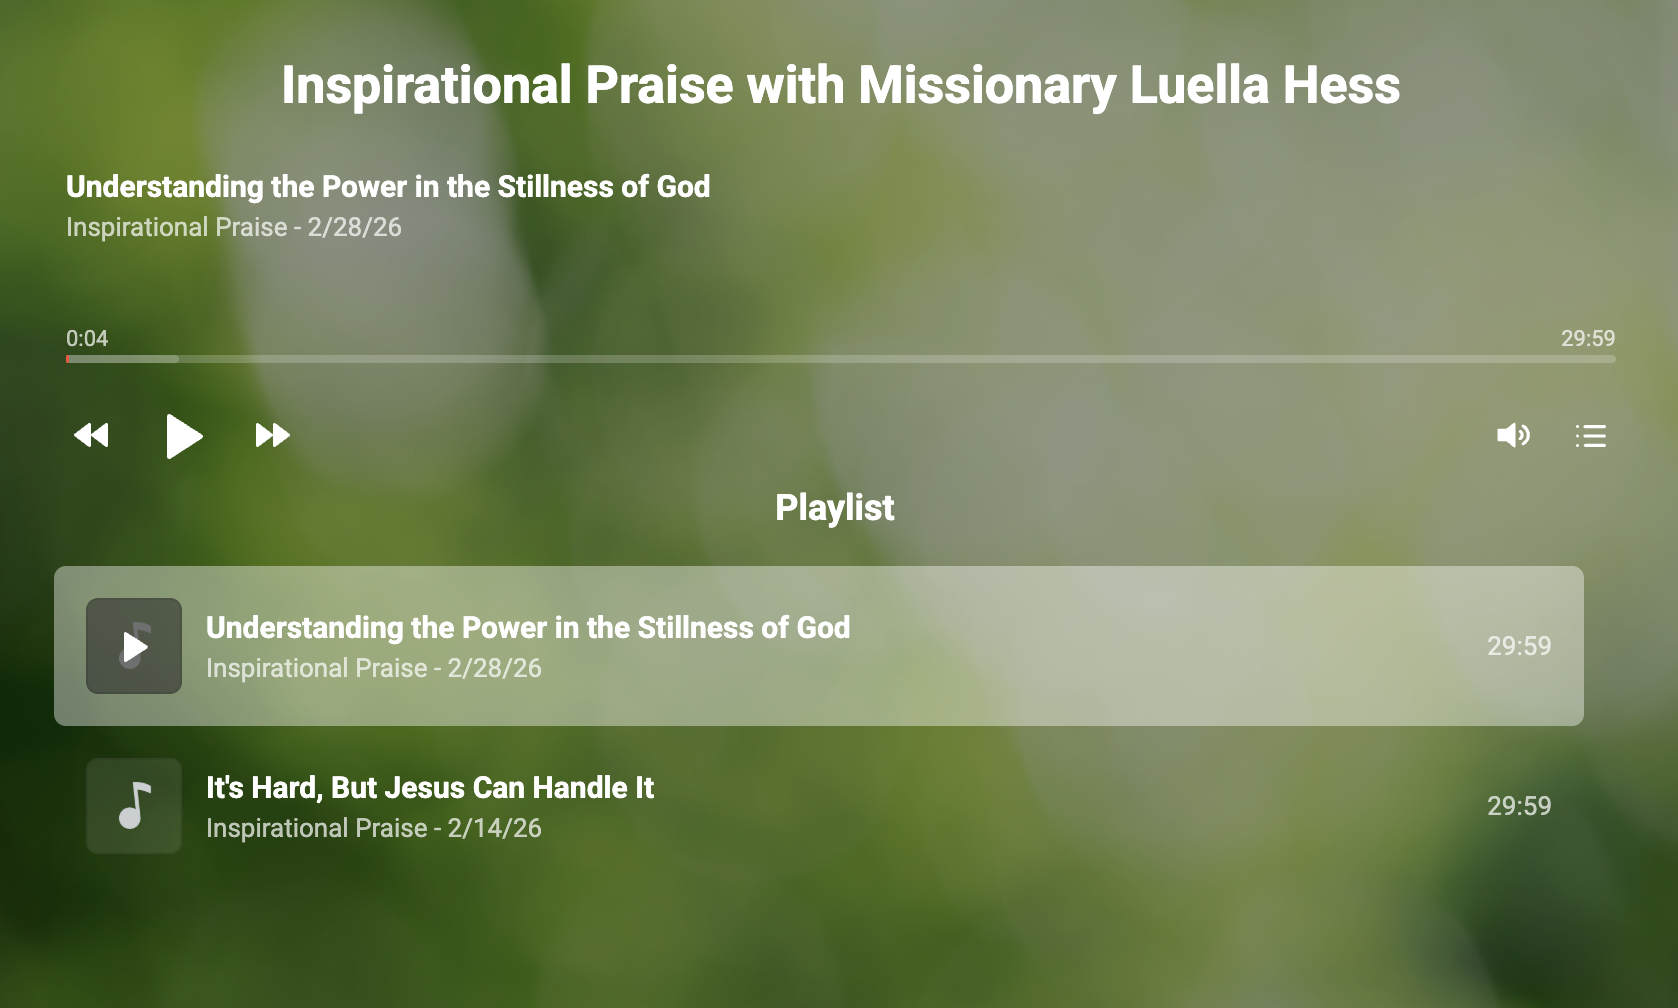This screenshot has width=1678, height=1008.
Task: Click the 29:59 duration of the second playlist track
Action: coord(1518,806)
